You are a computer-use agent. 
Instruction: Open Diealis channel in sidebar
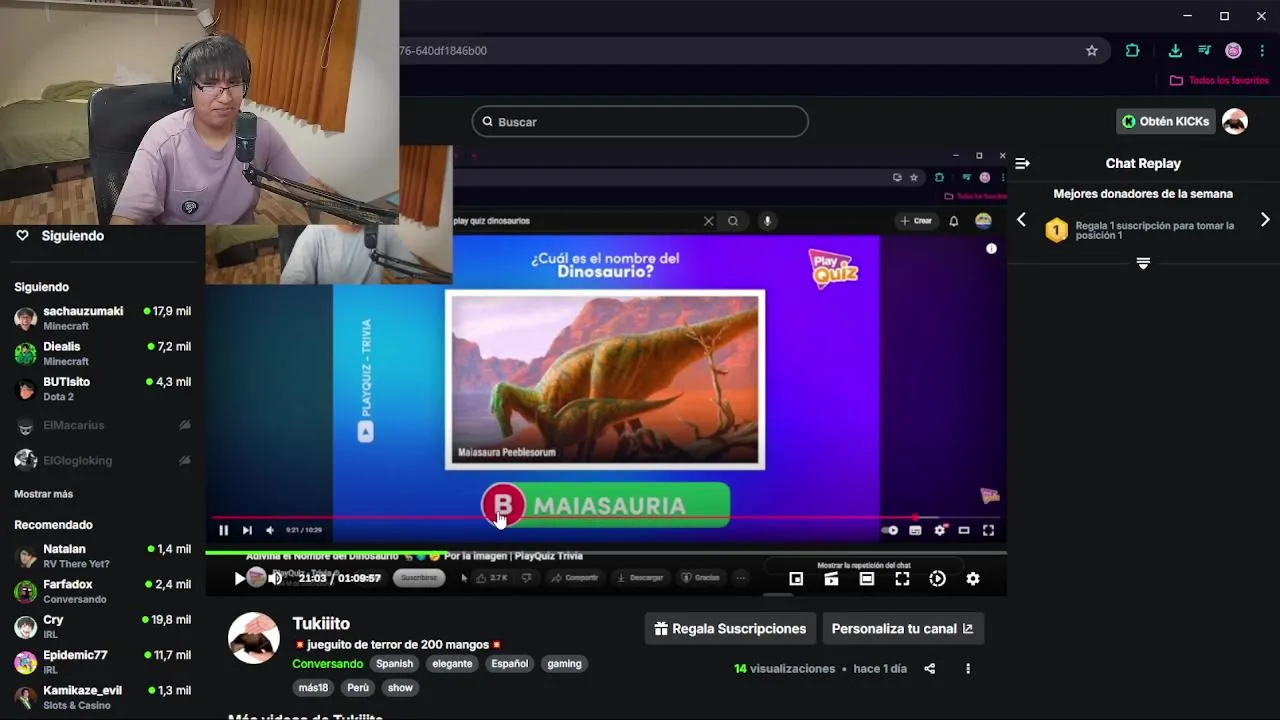pyautogui.click(x=102, y=353)
